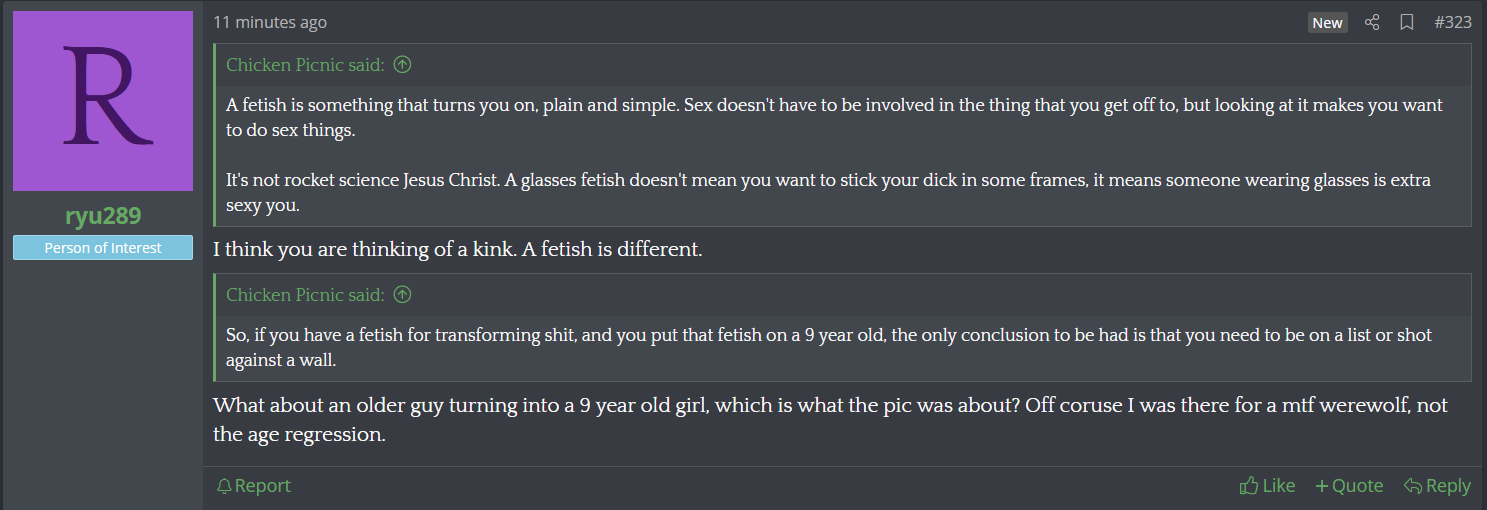The image size is (1487, 510).
Task: Click the share icon for post #323
Action: [1372, 22]
